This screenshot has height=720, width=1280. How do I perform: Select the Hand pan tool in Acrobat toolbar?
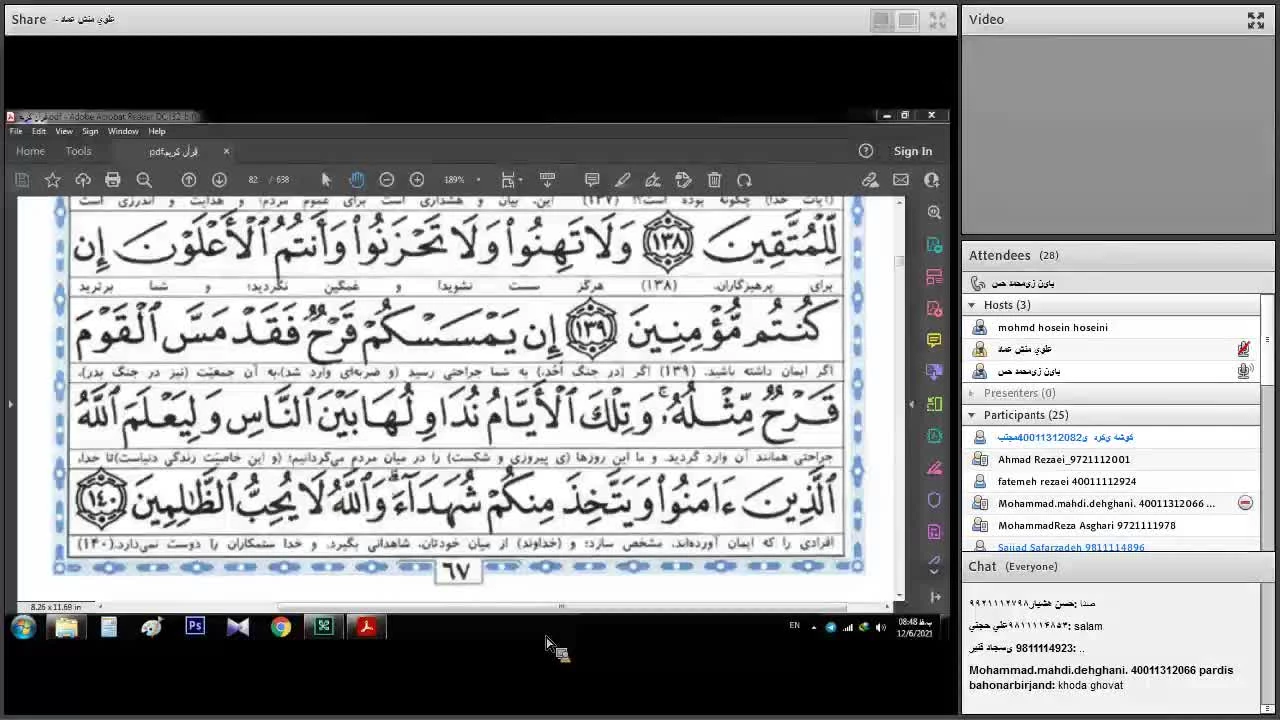tap(357, 180)
